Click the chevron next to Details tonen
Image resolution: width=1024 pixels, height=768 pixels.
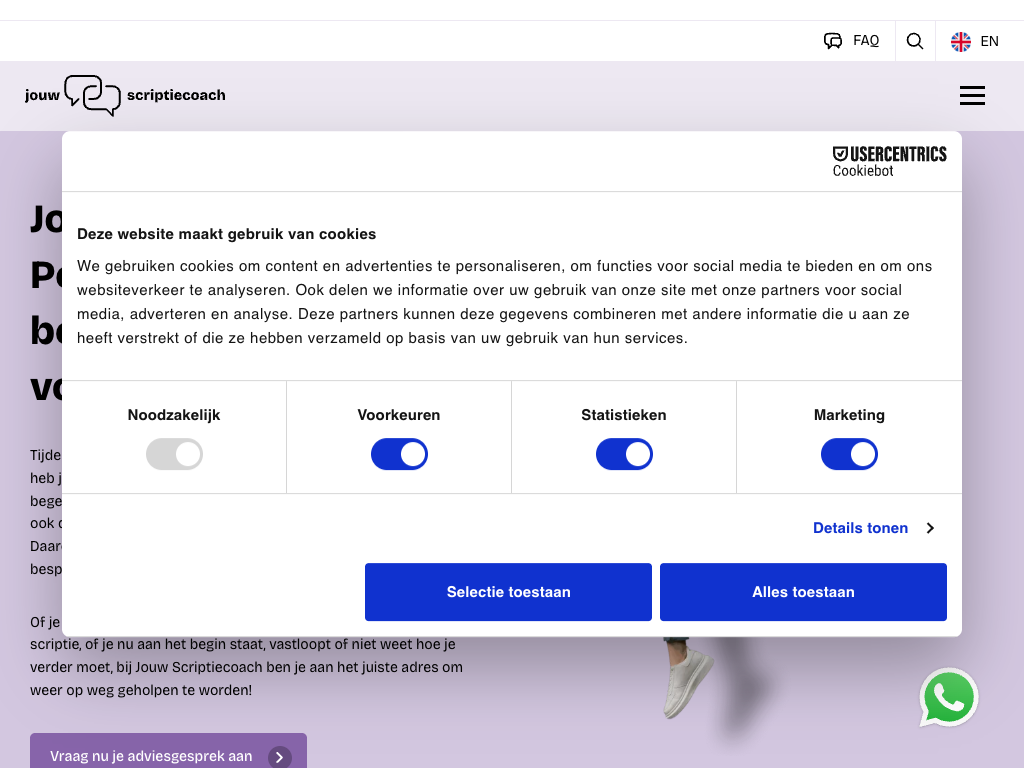[930, 528]
